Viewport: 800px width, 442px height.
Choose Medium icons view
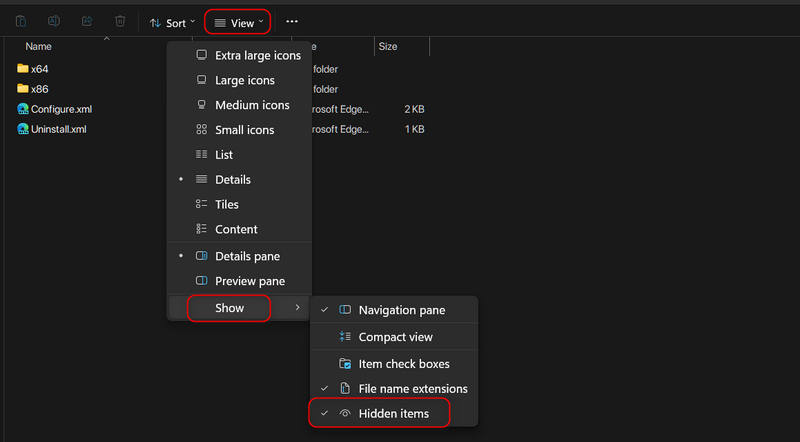tap(240, 105)
